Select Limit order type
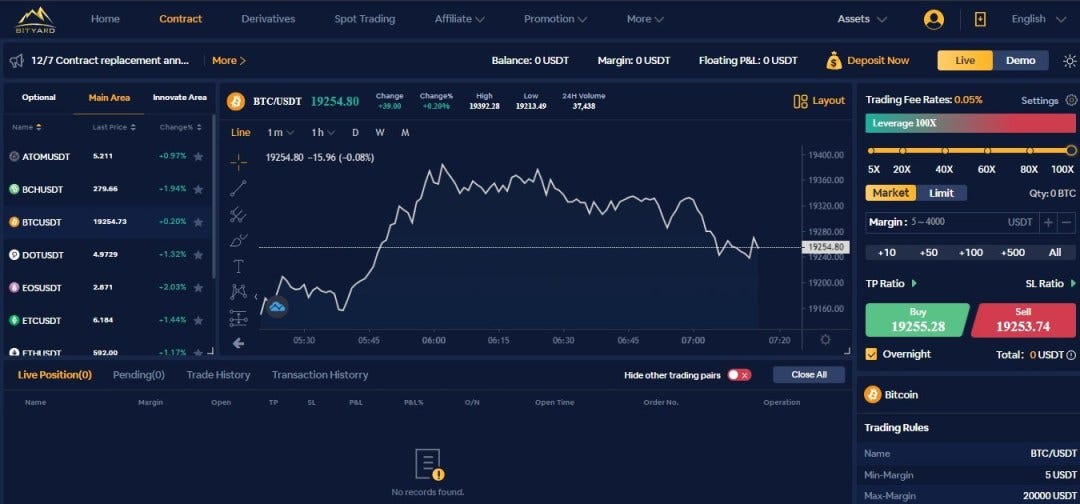1080x504 pixels. (x=942, y=193)
